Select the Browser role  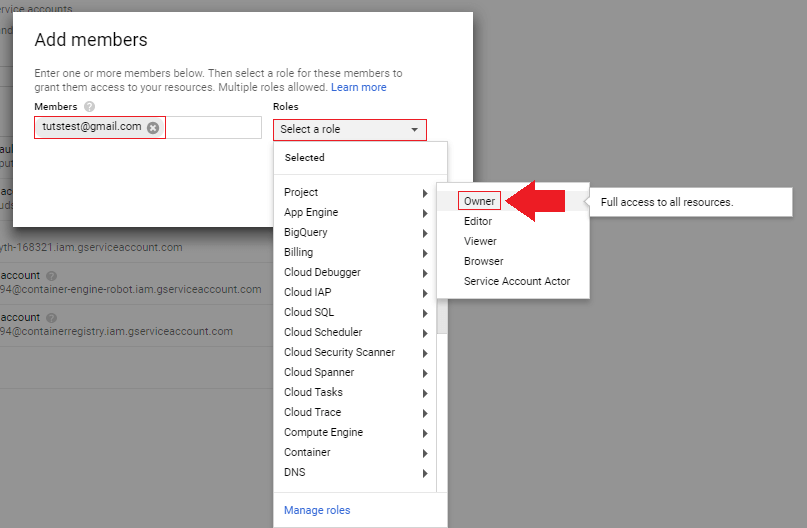(x=513, y=261)
